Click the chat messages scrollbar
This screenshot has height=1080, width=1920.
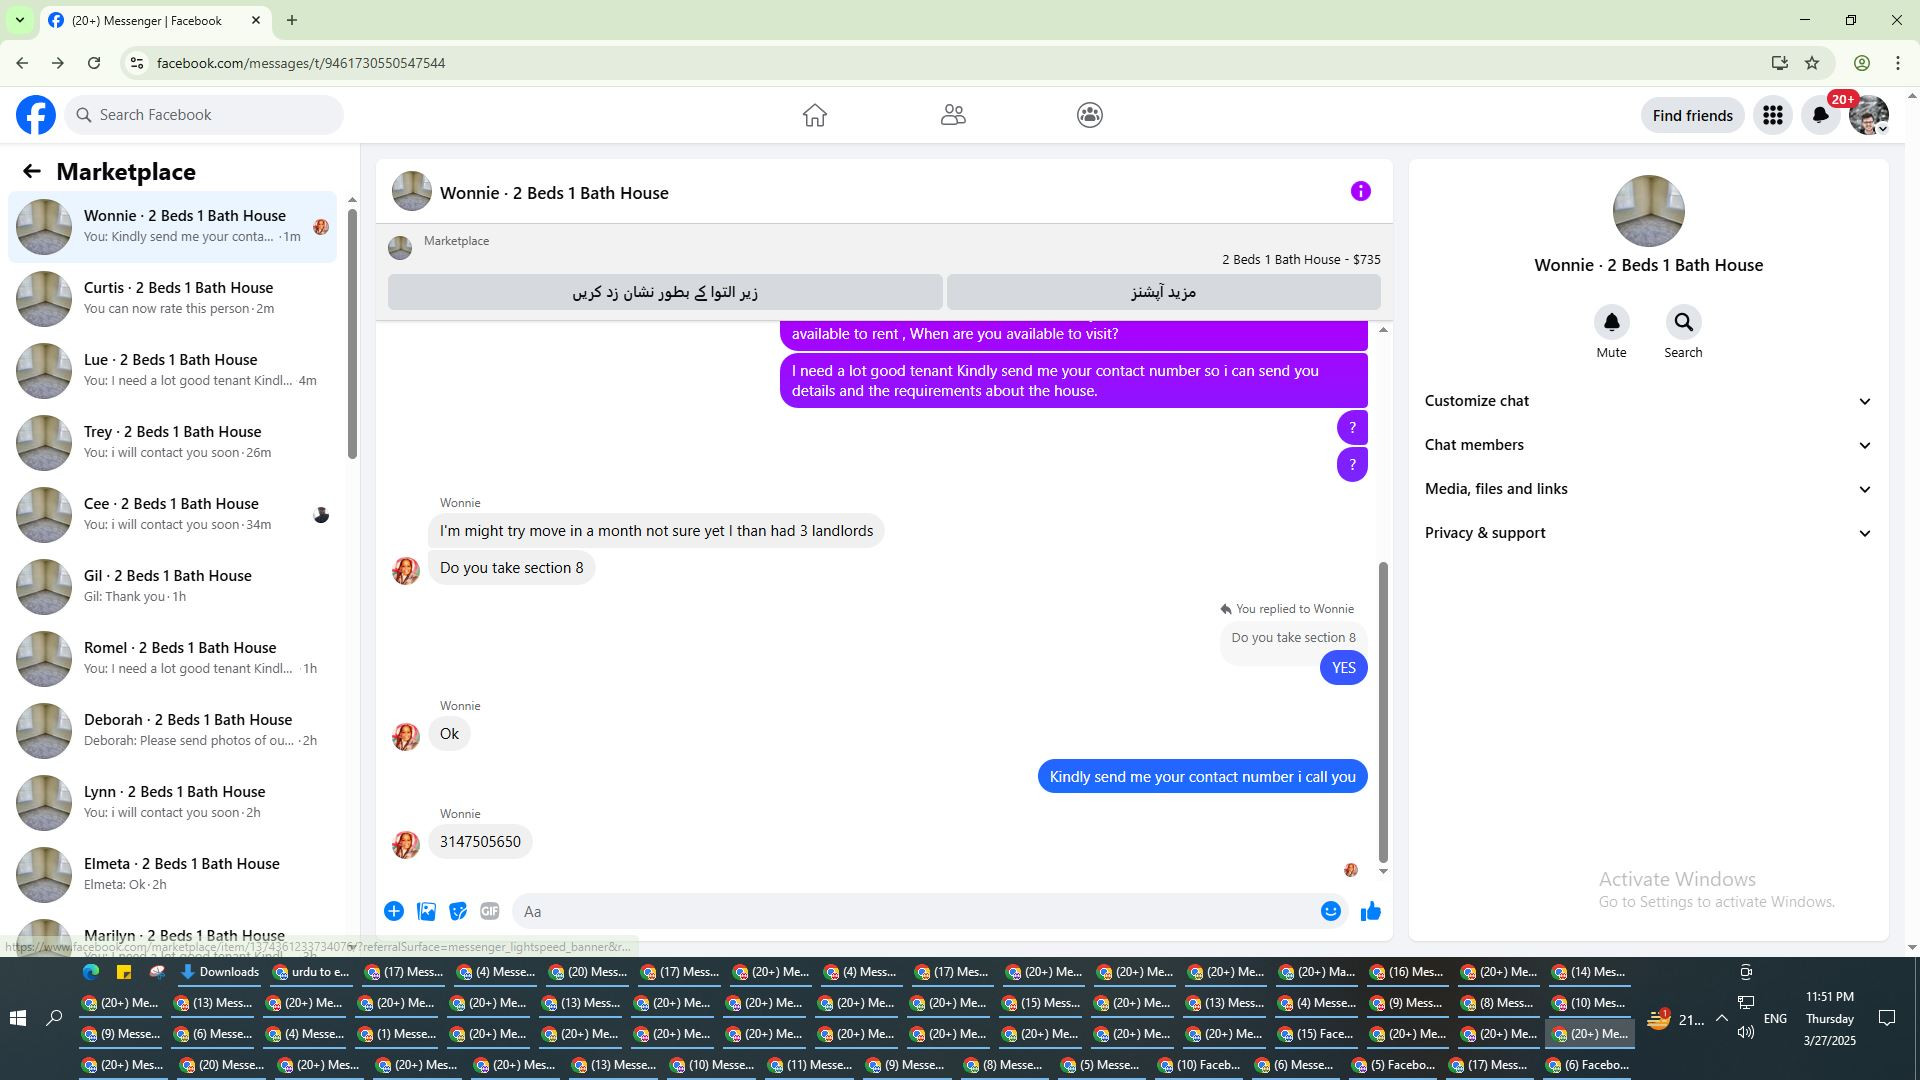point(1384,712)
